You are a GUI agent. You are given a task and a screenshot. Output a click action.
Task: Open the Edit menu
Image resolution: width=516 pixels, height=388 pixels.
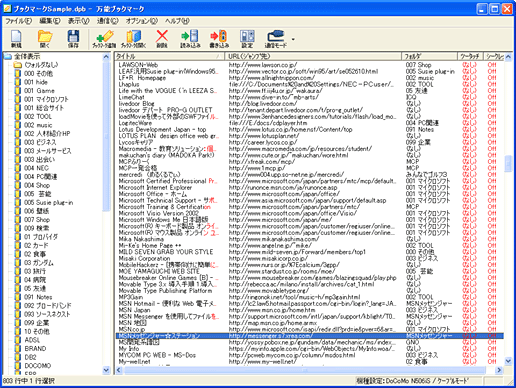(x=50, y=21)
